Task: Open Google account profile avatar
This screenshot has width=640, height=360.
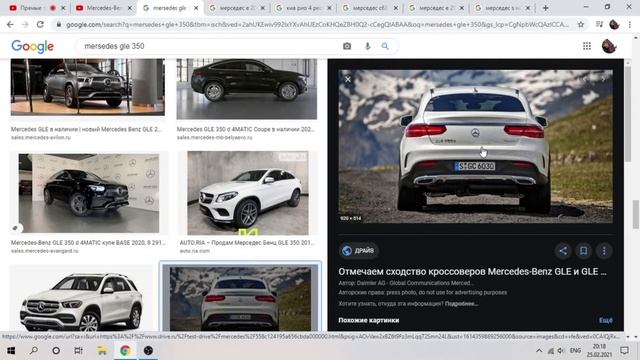Action: tap(609, 46)
